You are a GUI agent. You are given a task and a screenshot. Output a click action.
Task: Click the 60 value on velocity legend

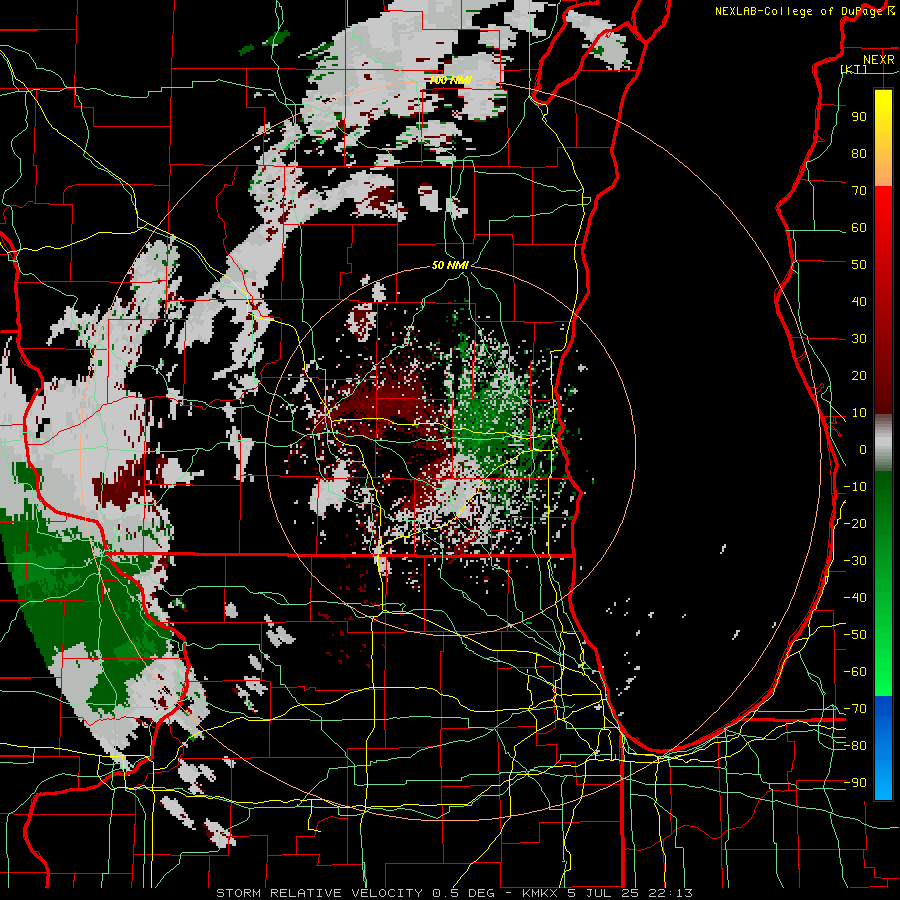(x=859, y=227)
